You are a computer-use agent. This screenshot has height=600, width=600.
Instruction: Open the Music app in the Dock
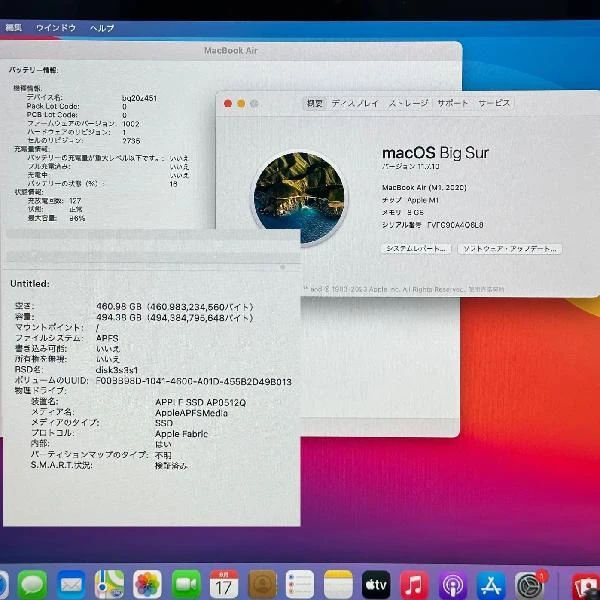(414, 584)
